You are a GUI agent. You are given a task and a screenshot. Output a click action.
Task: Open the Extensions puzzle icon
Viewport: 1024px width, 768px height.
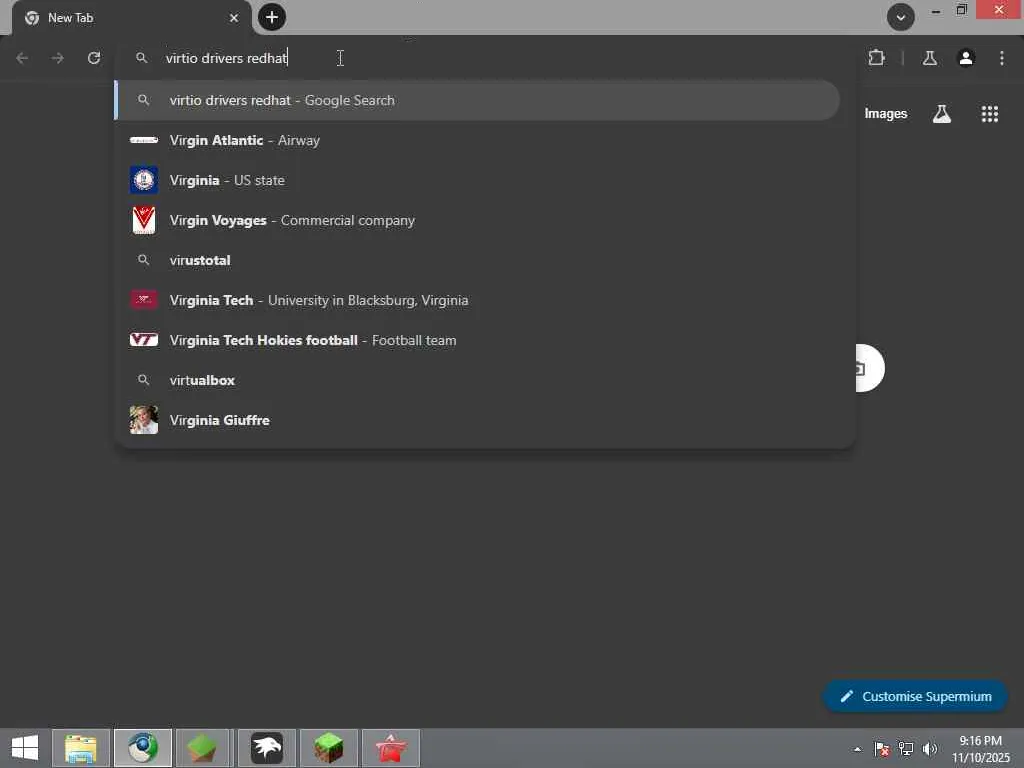(876, 58)
